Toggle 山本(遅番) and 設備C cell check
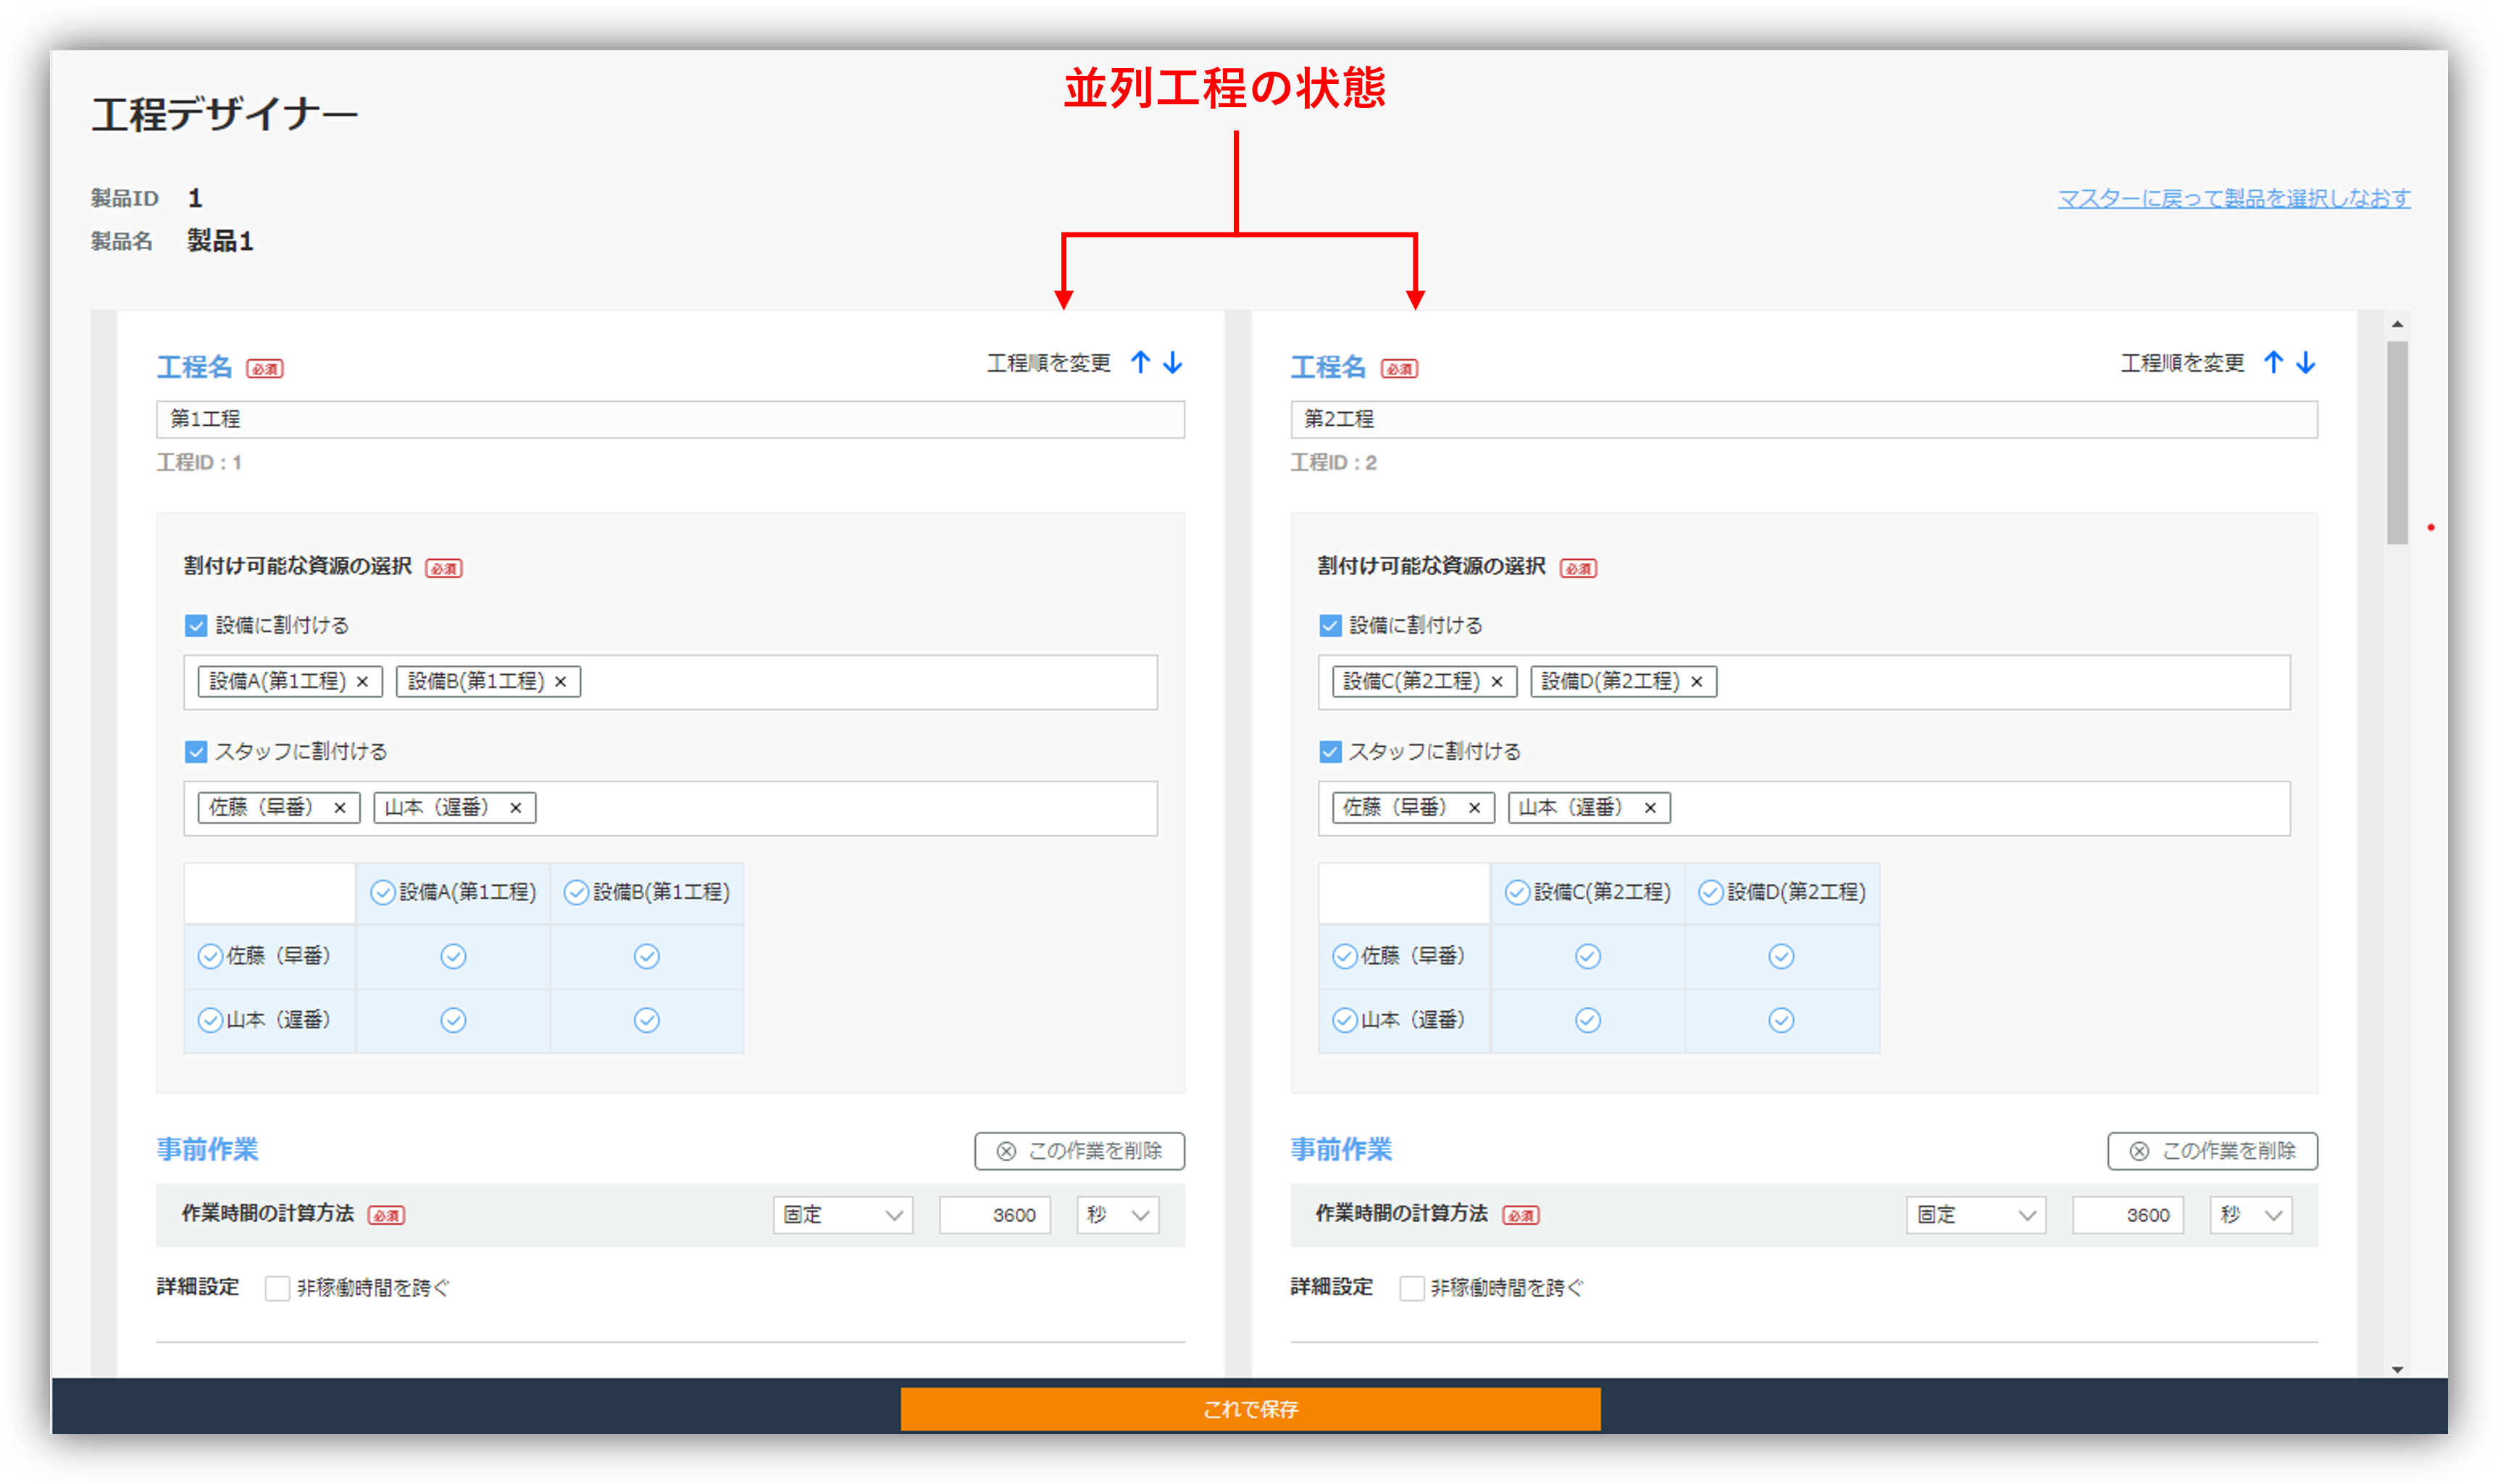This screenshot has width=2498, height=1484. 1588,1020
